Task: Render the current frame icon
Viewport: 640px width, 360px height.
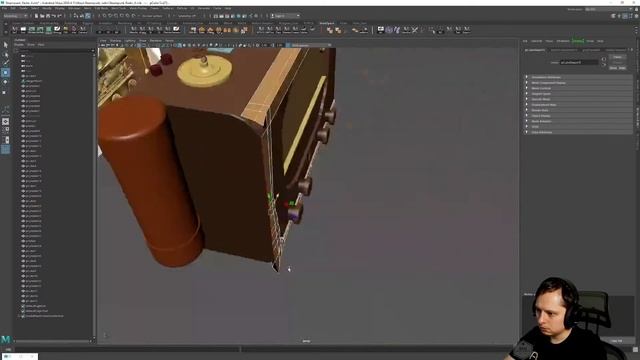Action: pos(222,16)
